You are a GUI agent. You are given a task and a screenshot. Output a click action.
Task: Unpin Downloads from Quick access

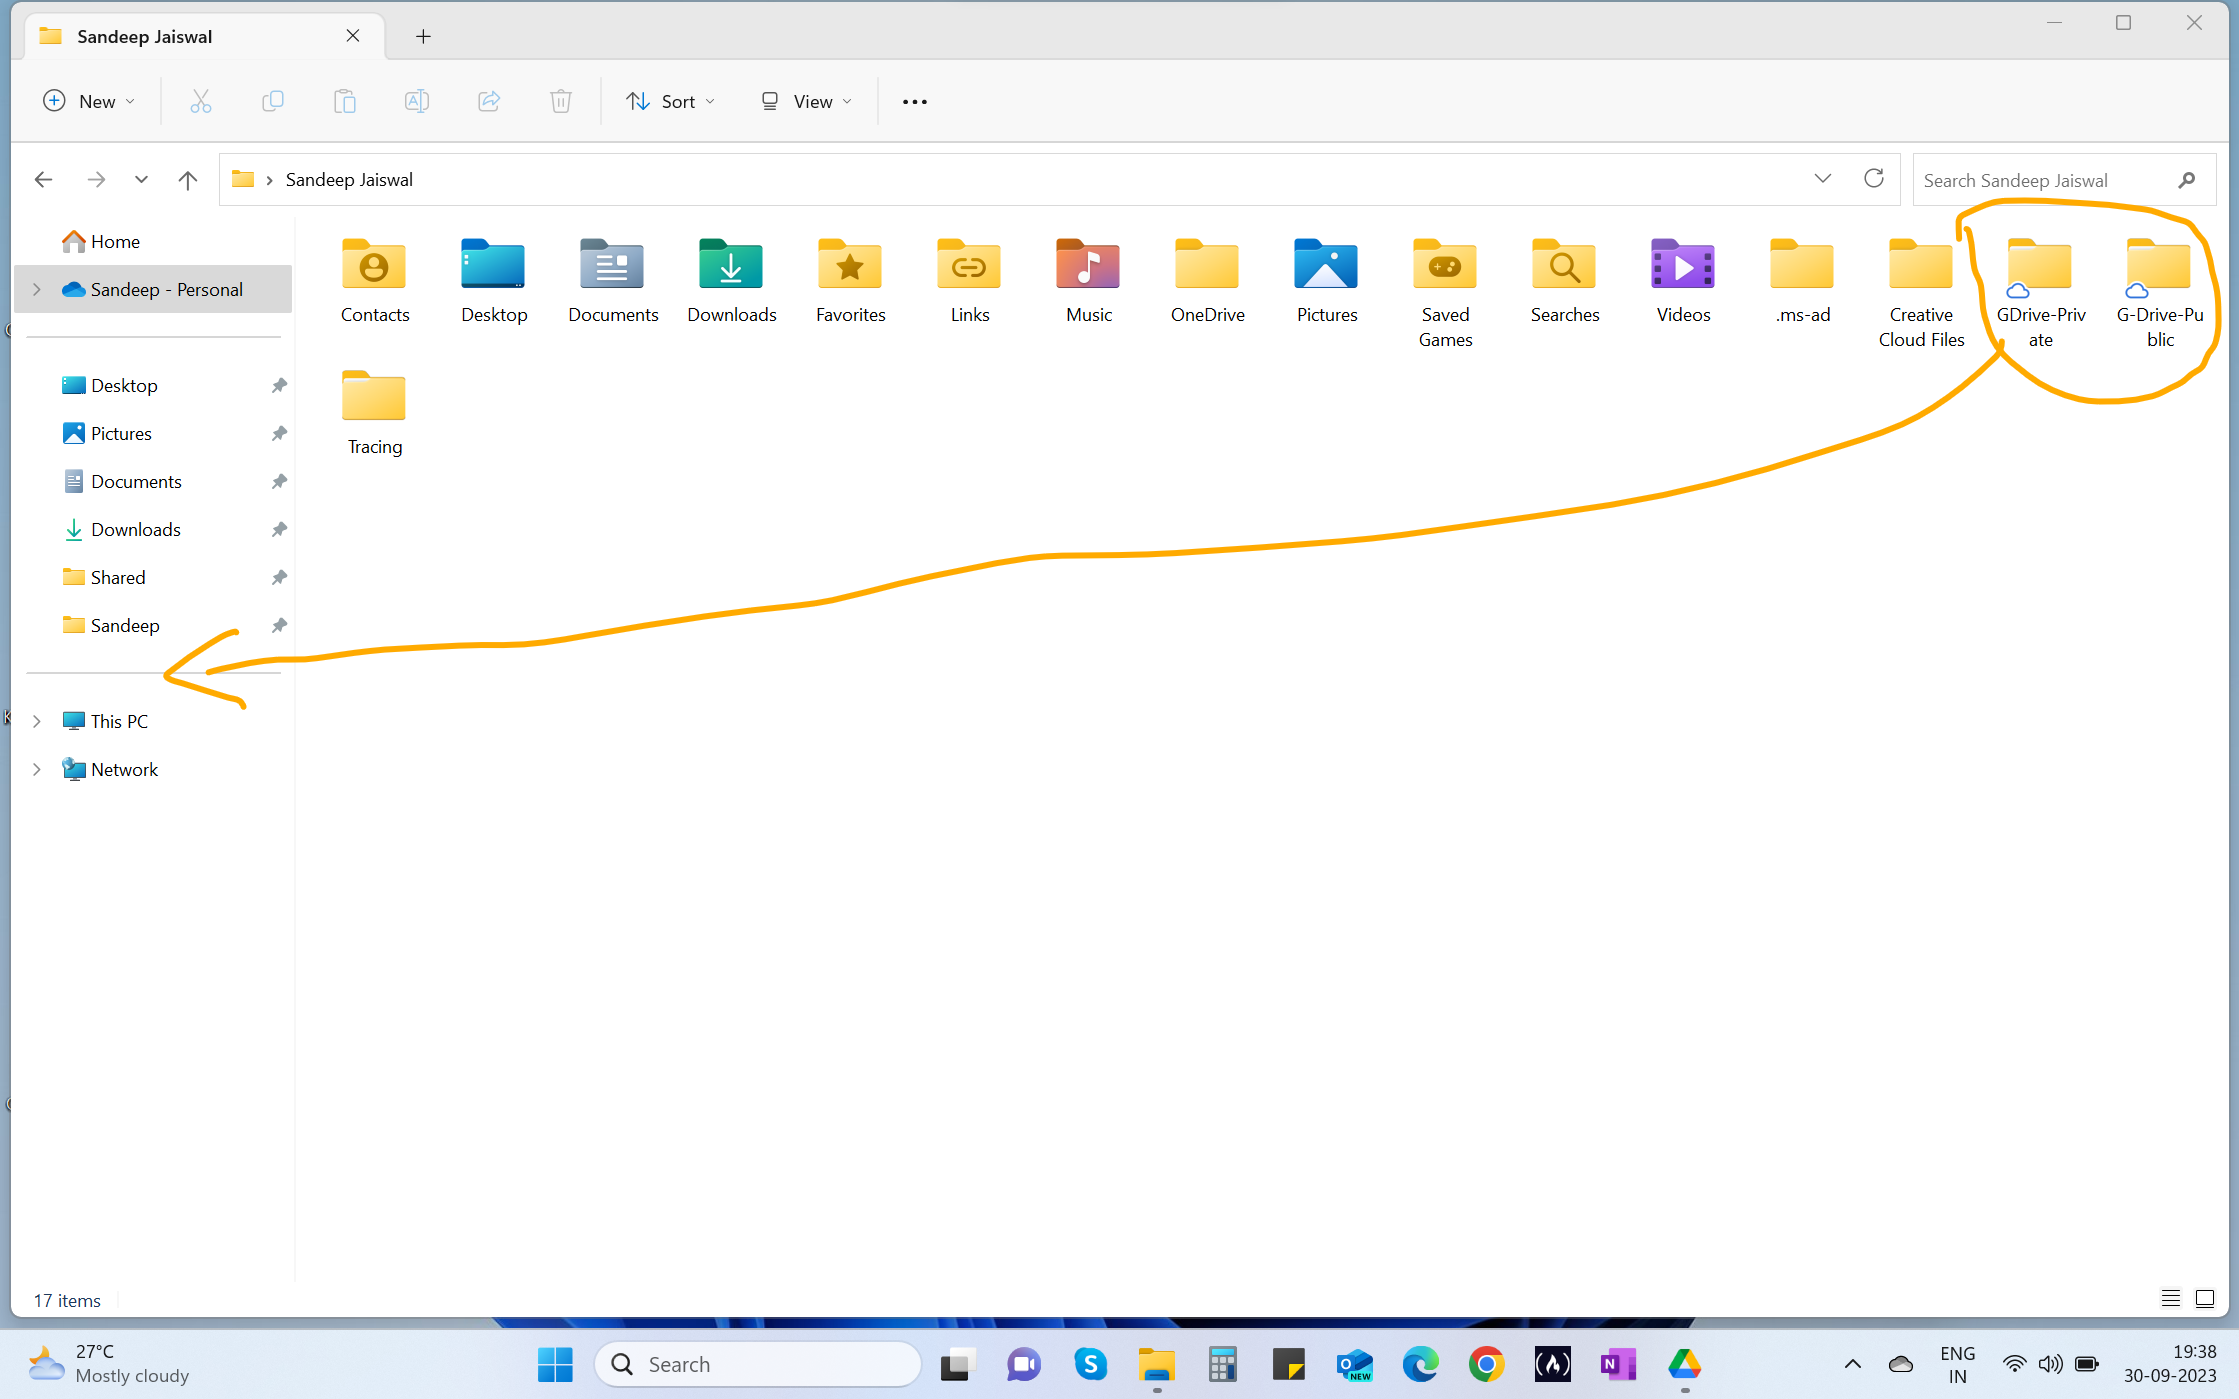click(x=279, y=529)
